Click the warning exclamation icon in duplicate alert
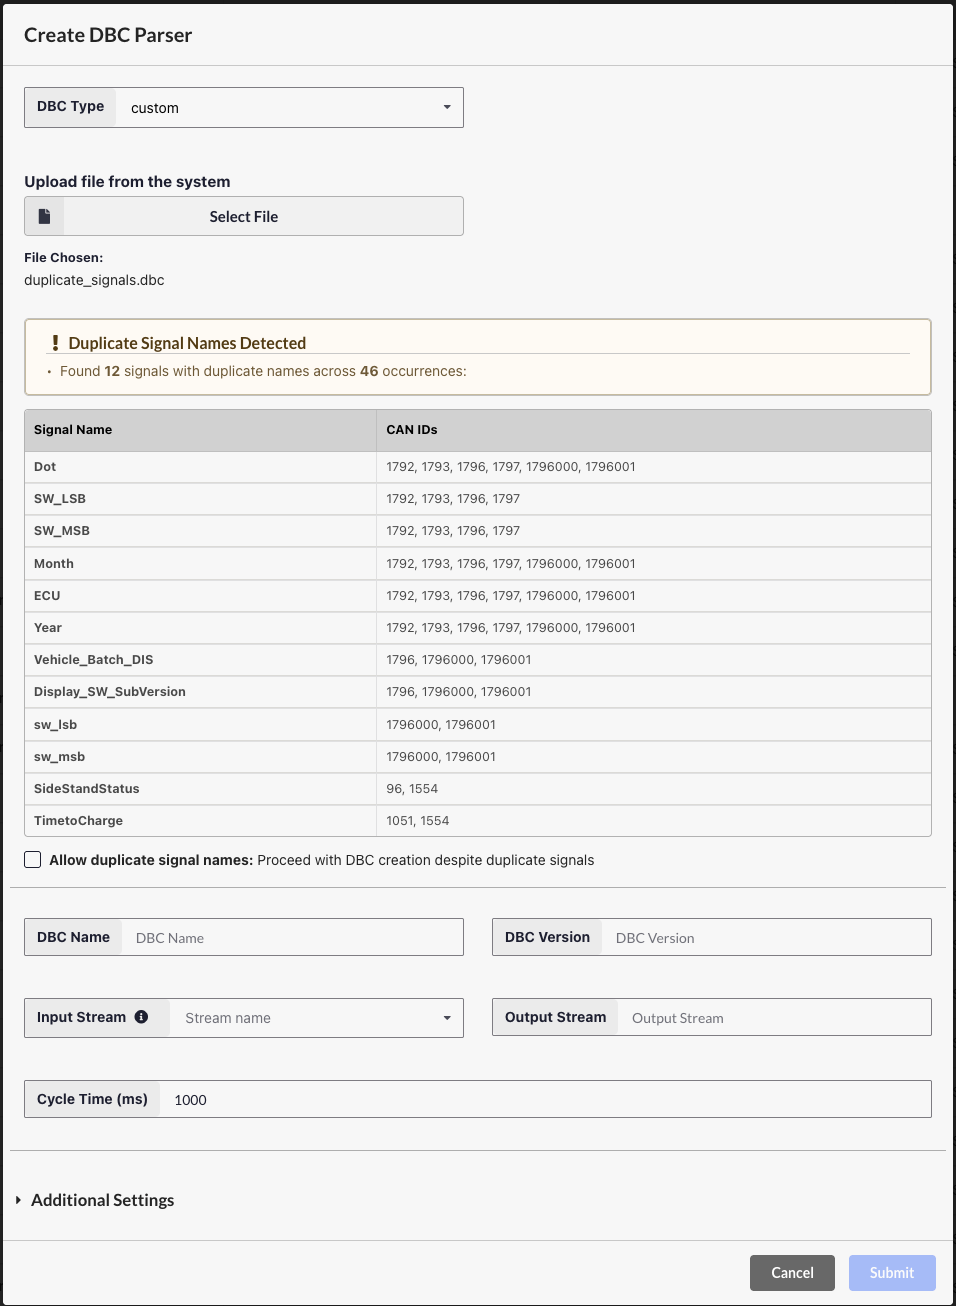The height and width of the screenshot is (1306, 956). coord(55,343)
